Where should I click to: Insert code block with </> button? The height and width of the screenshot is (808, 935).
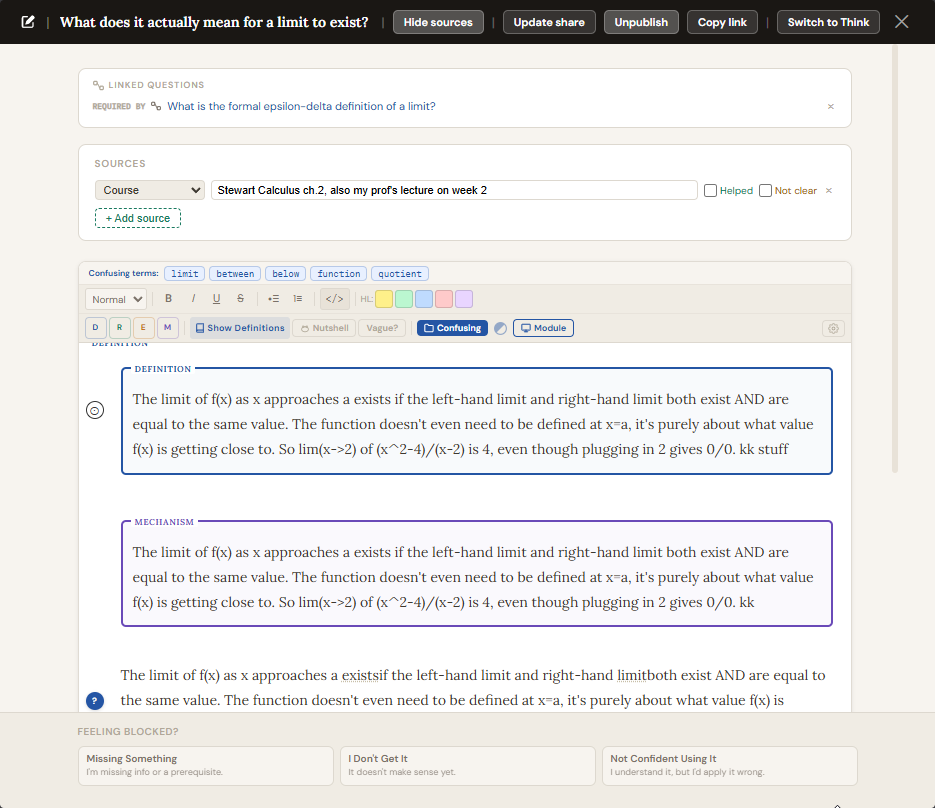[335, 299]
